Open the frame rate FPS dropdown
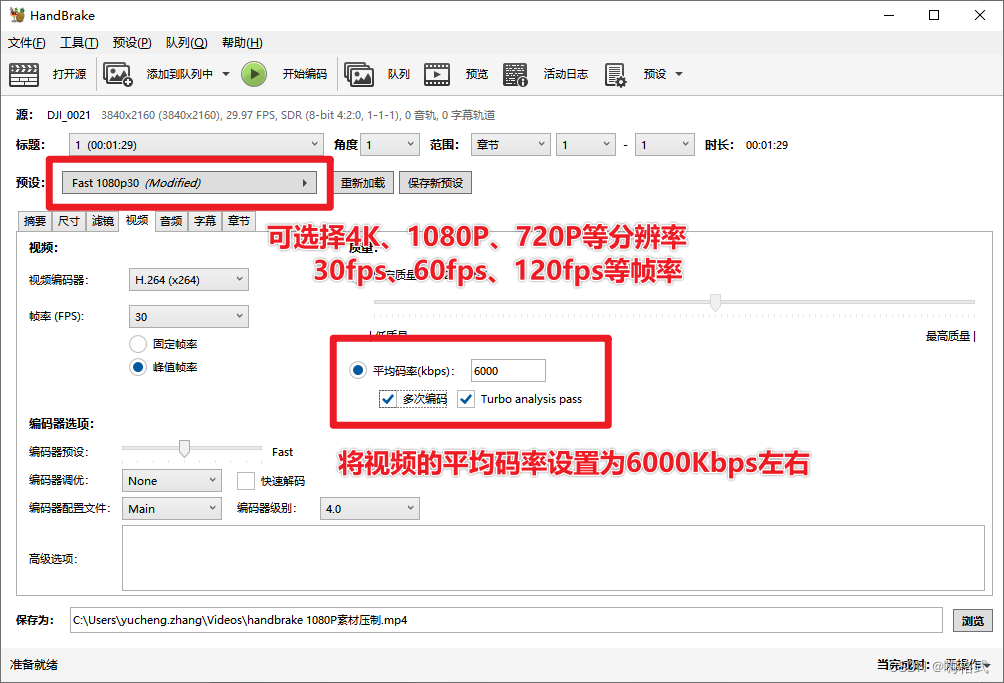 pos(189,316)
